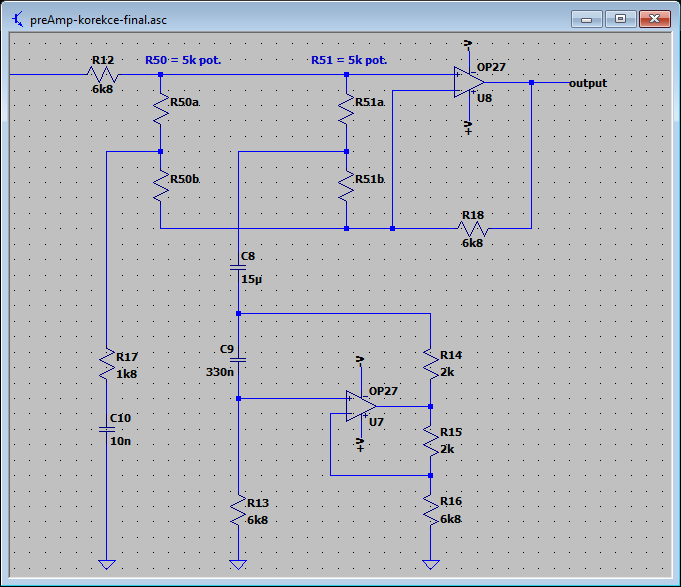This screenshot has height=587, width=681.
Task: Maximize the preAmp-korekce-final.asc window
Action: tap(620, 19)
